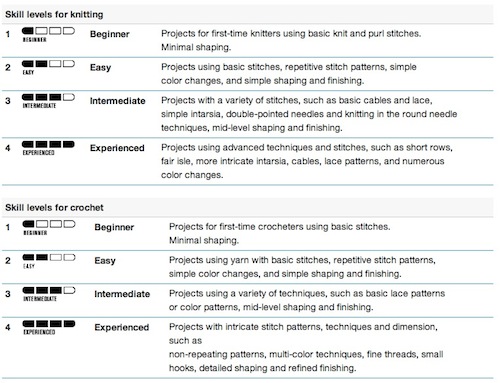
Task: Click the crochet Experienced skill bar icon
Action: click(49, 327)
